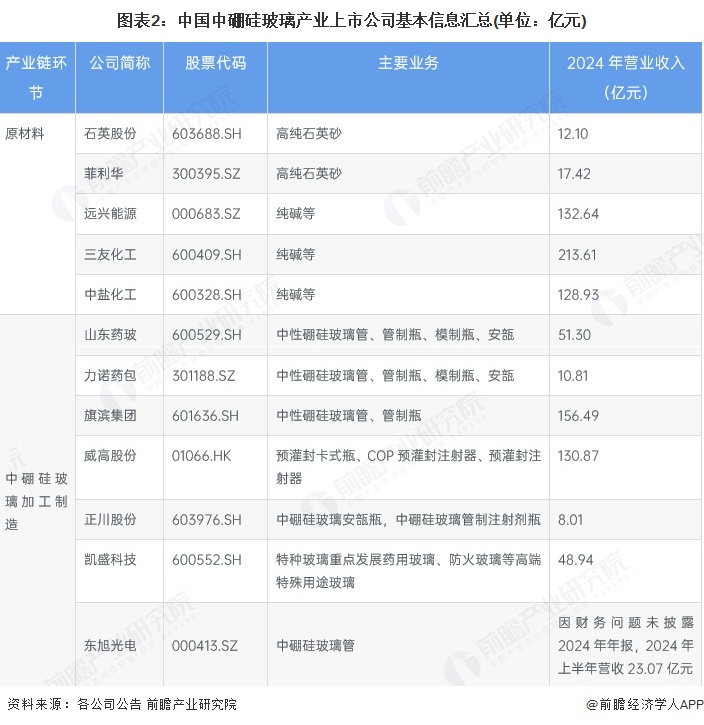Click the chart title 图表2 heading

[x=351, y=21]
